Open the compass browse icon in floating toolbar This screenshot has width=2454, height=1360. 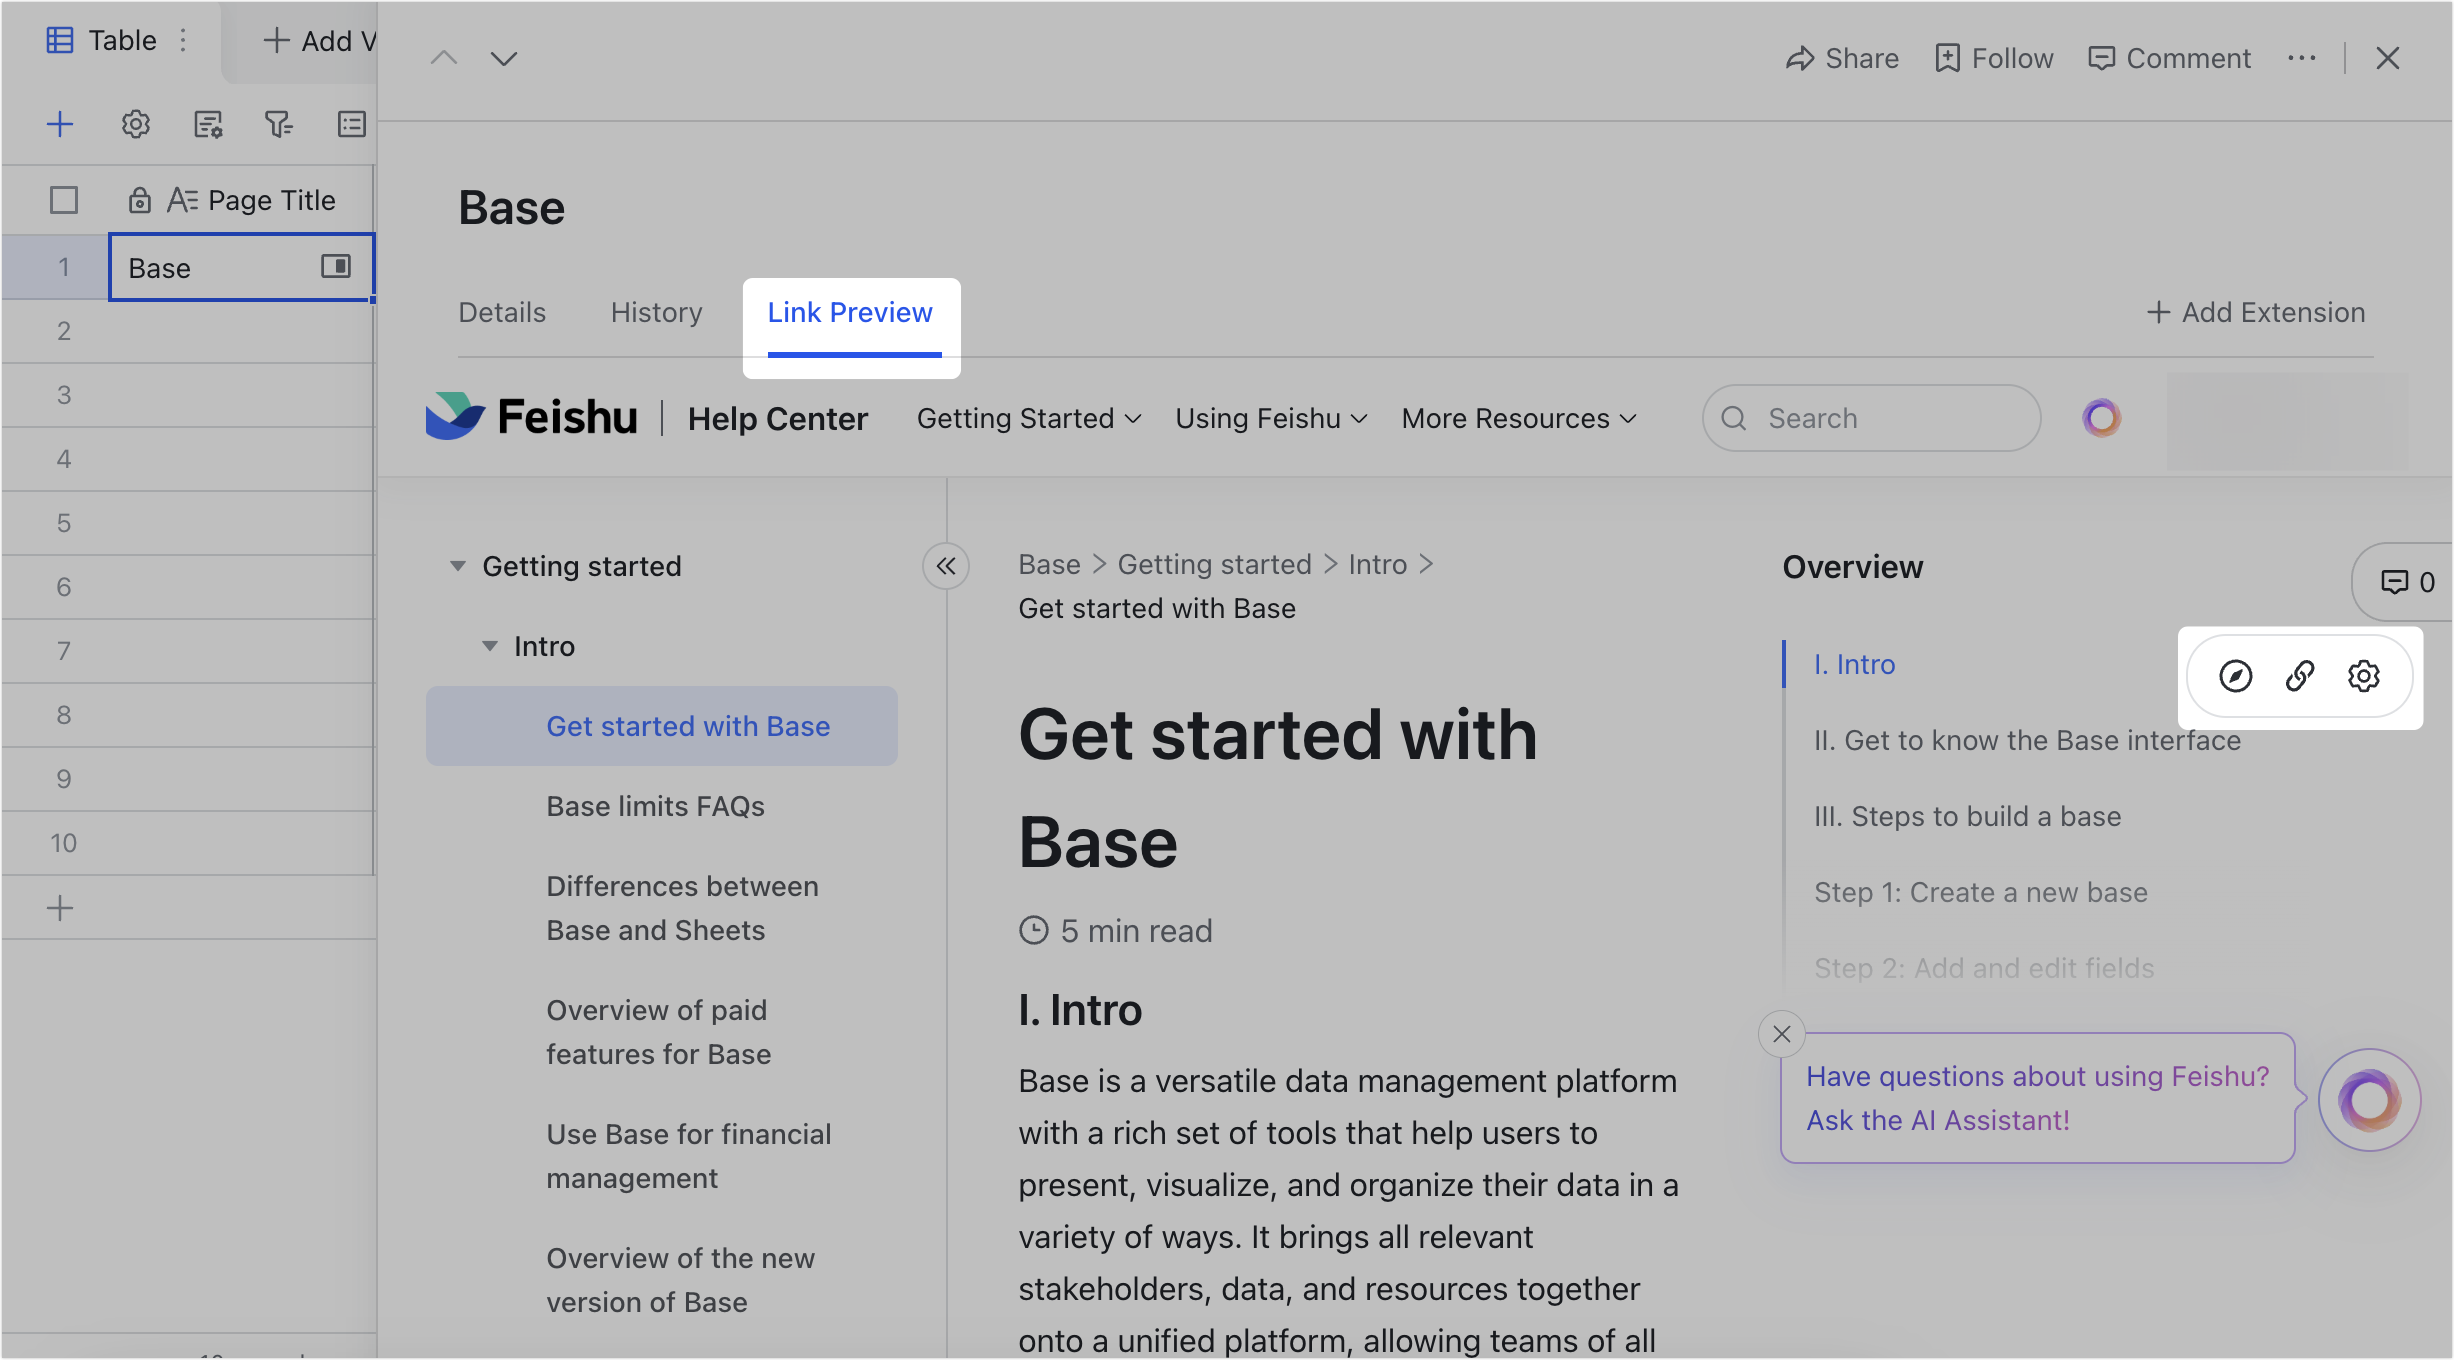[x=2236, y=676]
